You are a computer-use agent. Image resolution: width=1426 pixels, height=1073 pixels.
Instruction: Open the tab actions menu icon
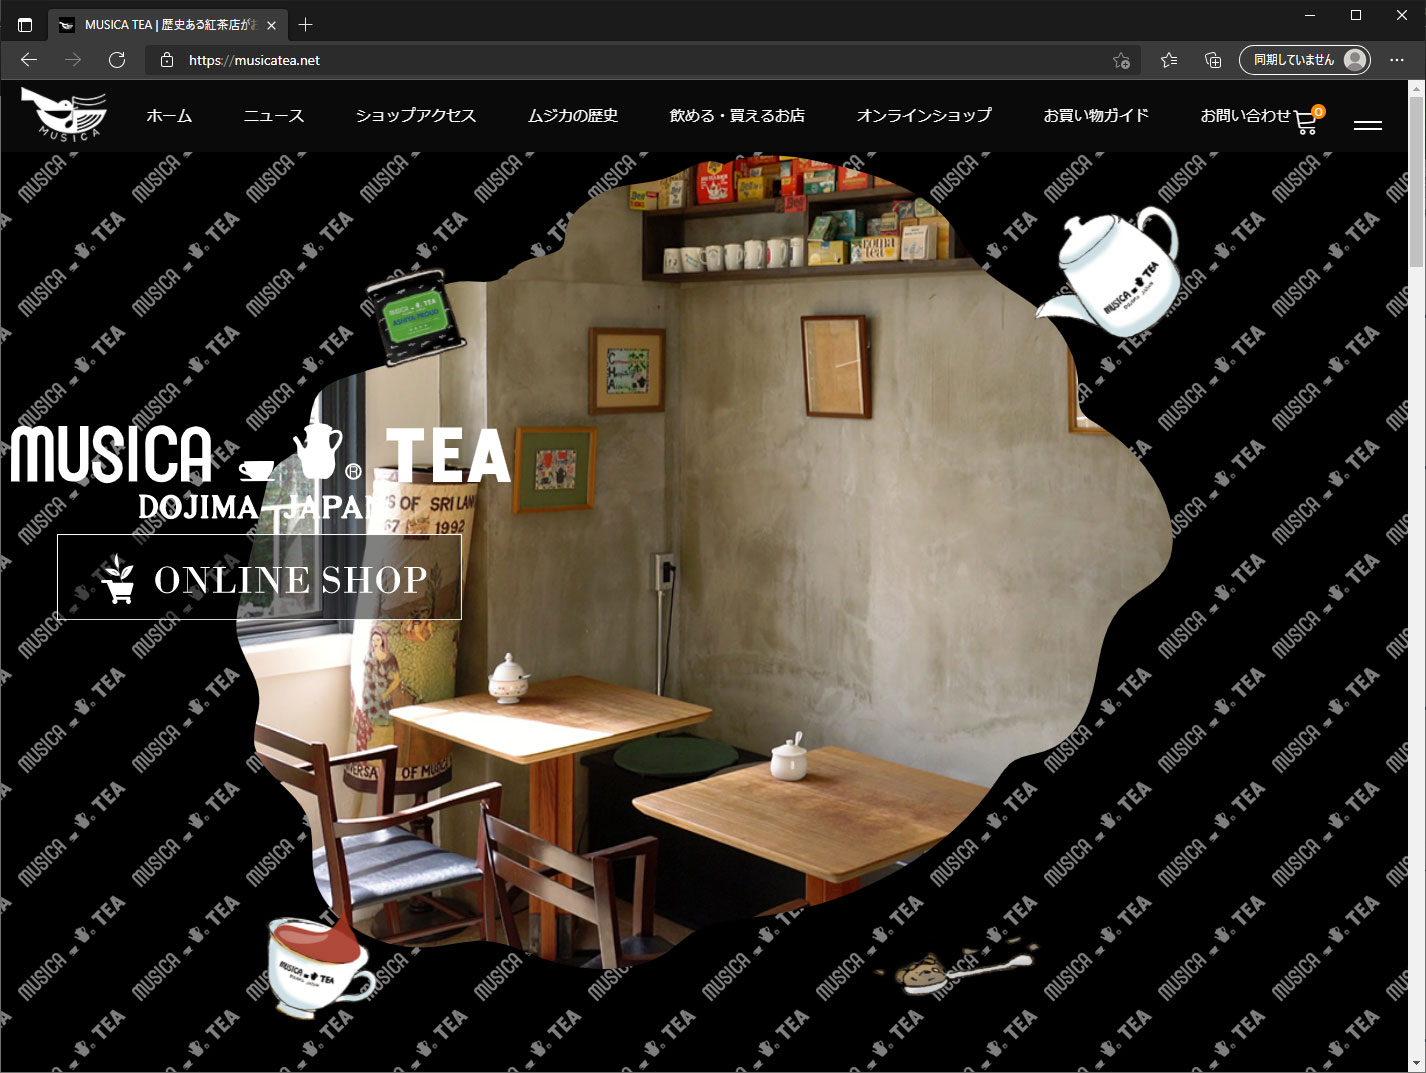click(x=25, y=24)
